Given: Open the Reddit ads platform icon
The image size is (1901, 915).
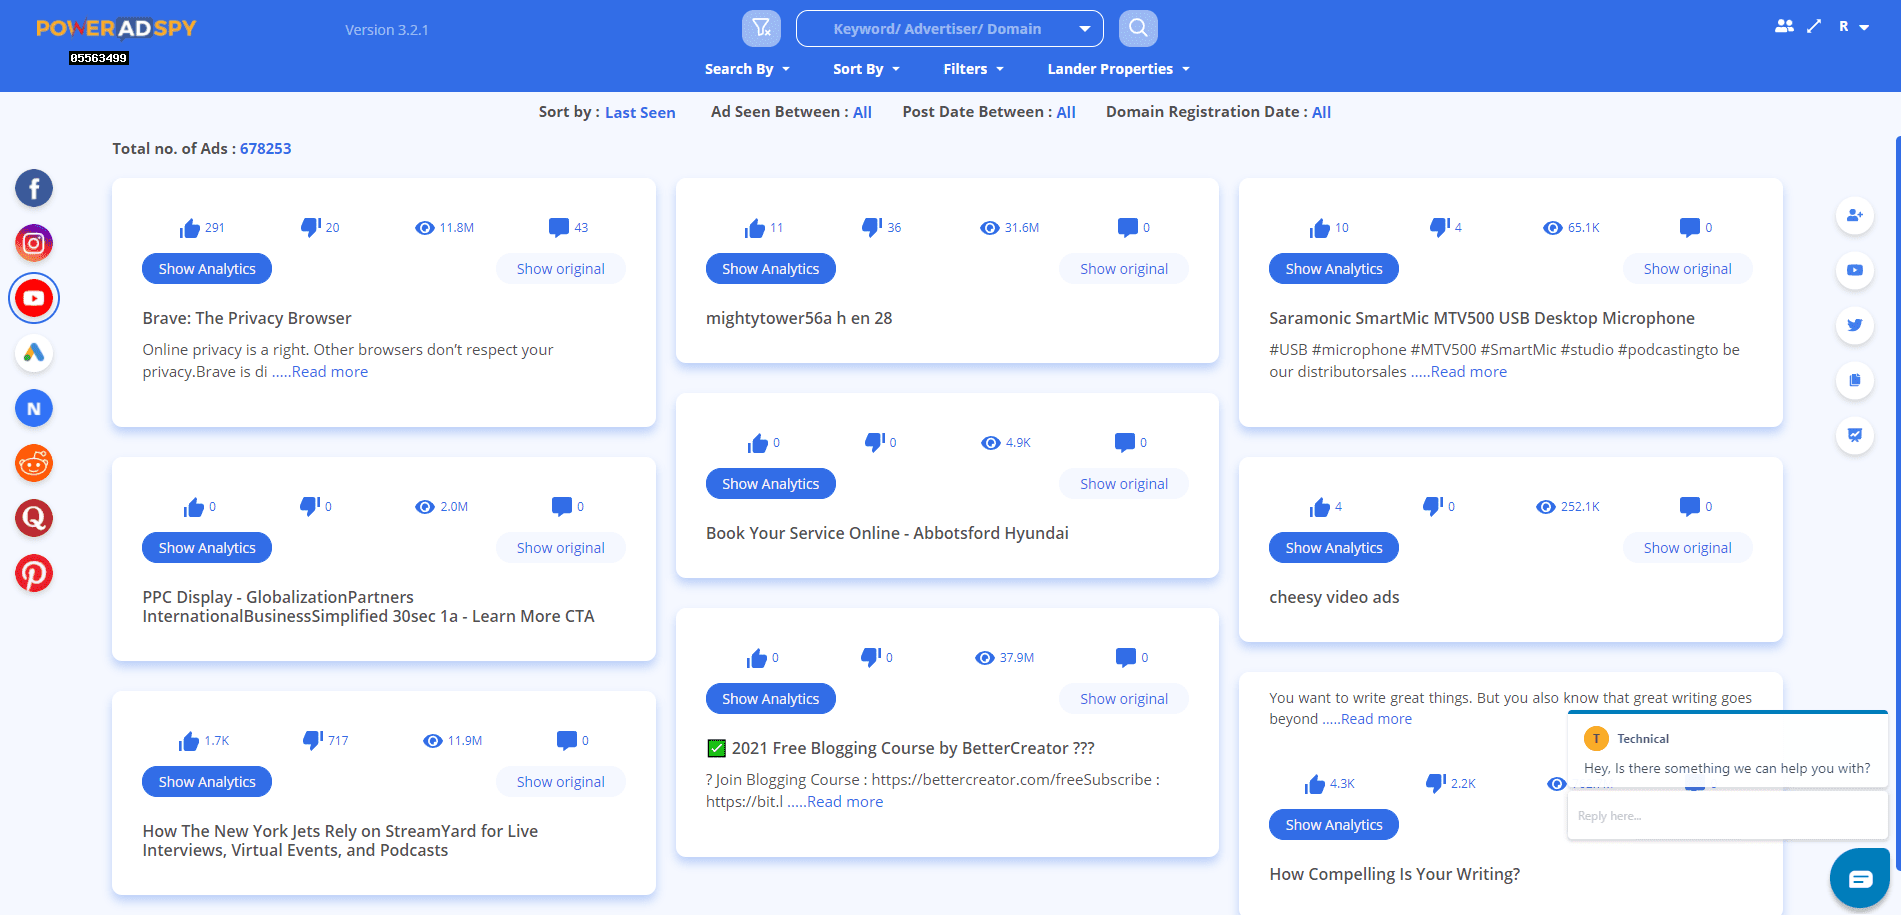Looking at the screenshot, I should 34,463.
